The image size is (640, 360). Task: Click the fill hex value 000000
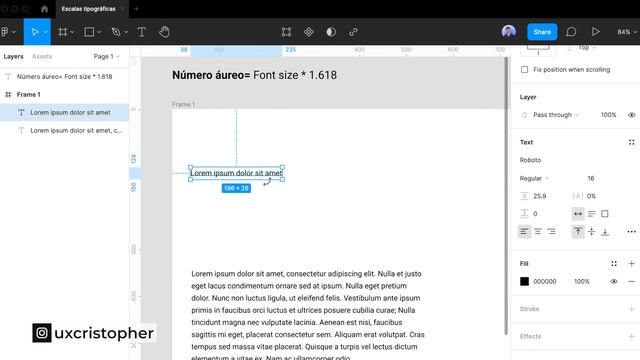coord(545,282)
